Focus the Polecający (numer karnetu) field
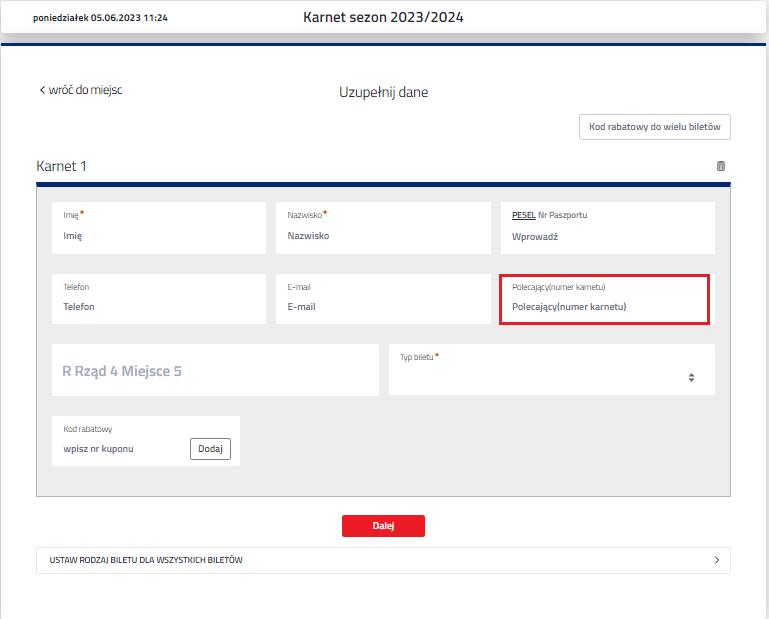This screenshot has width=769, height=619. [604, 307]
